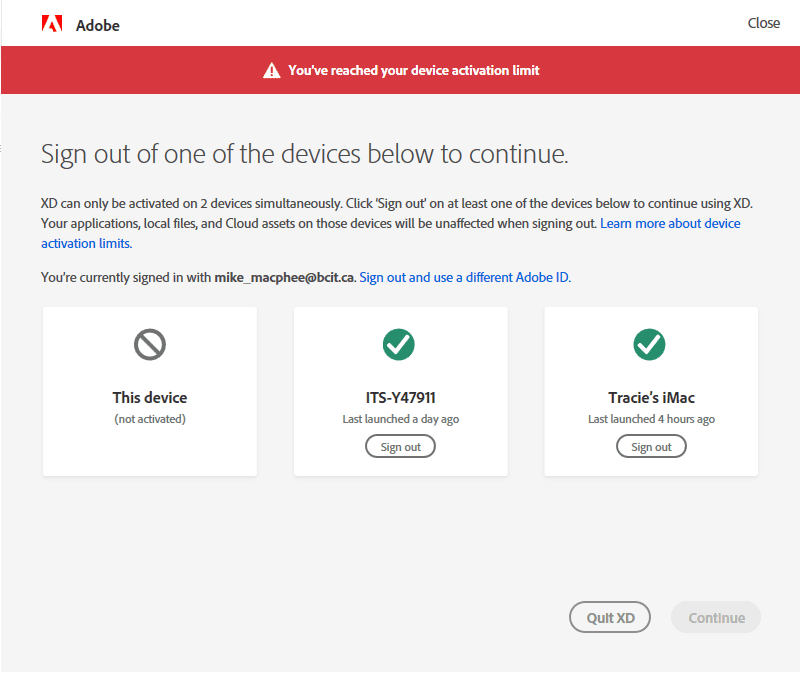Click the Tracie's iMac device name
This screenshot has width=800, height=676.
pyautogui.click(x=651, y=397)
